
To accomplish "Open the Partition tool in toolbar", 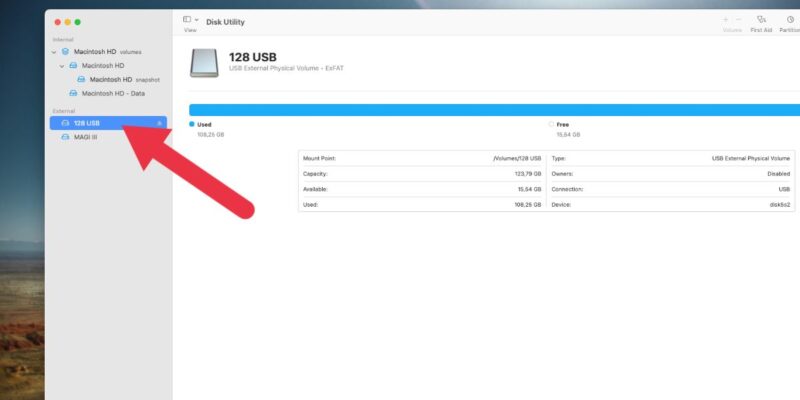I will [x=790, y=23].
